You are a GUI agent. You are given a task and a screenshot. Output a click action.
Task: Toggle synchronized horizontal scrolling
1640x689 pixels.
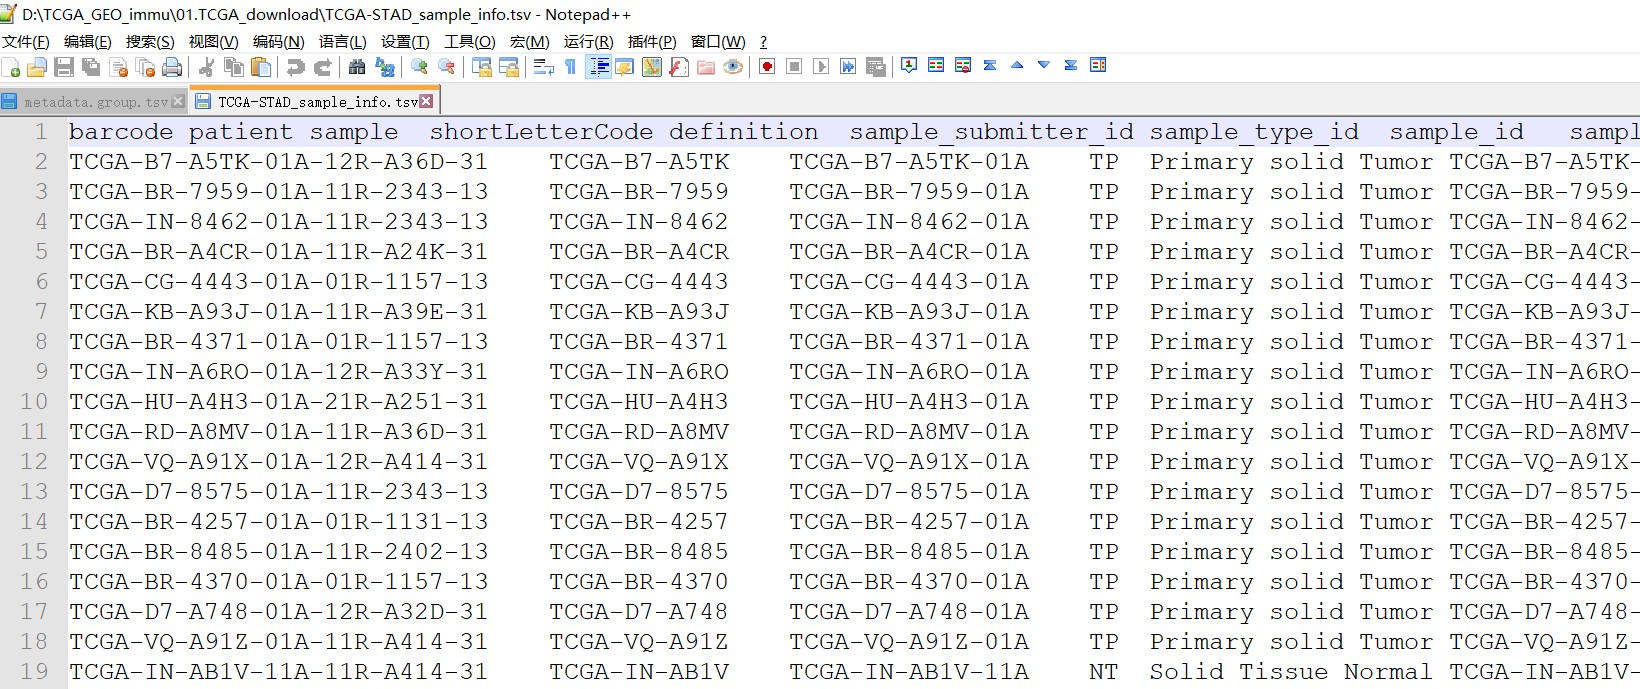[509, 67]
